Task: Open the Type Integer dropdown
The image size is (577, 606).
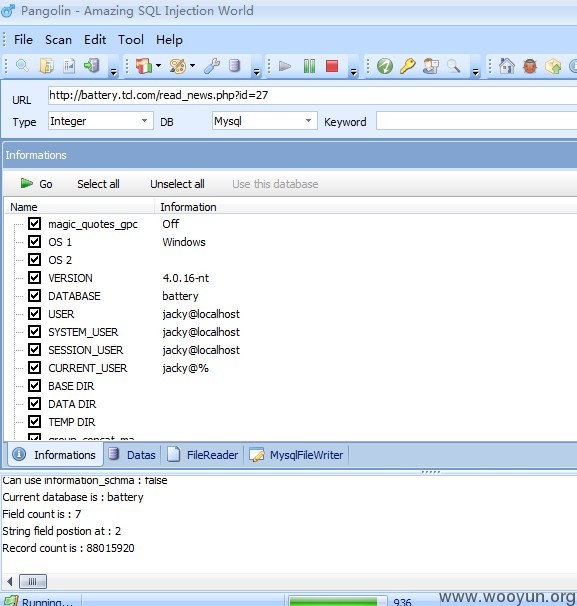Action: (144, 121)
